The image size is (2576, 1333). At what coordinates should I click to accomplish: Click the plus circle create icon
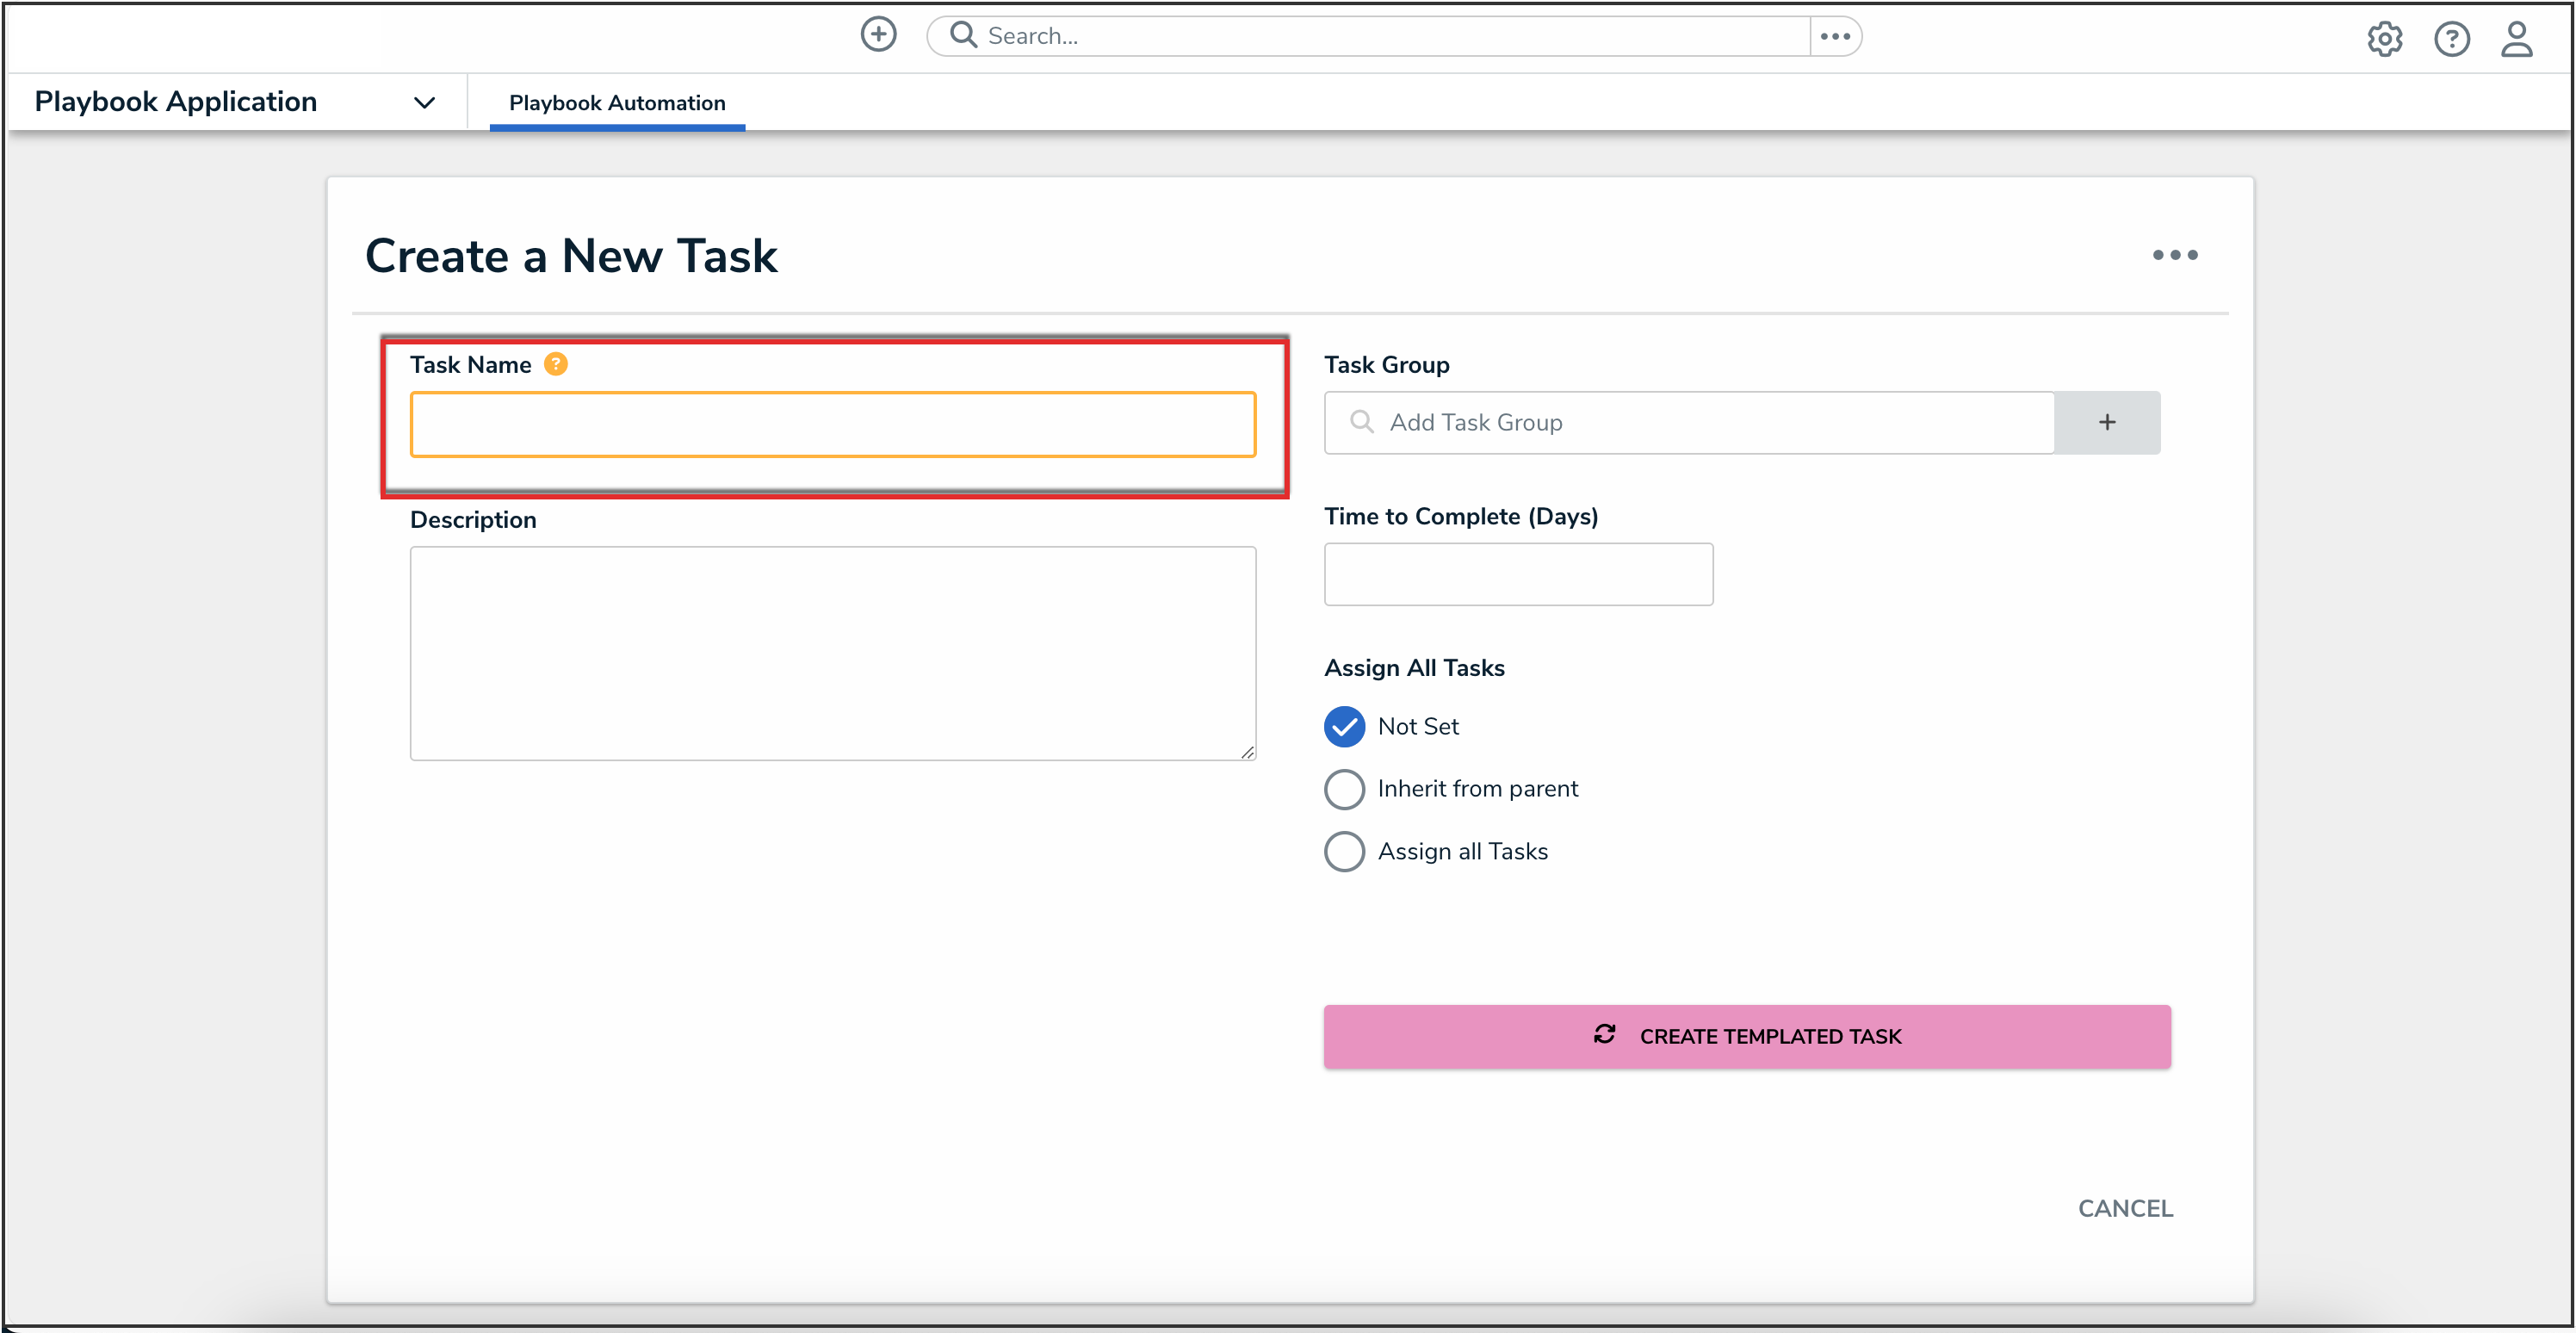(878, 35)
